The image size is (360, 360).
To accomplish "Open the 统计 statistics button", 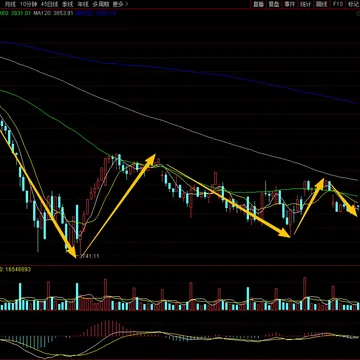I will point(305,4).
